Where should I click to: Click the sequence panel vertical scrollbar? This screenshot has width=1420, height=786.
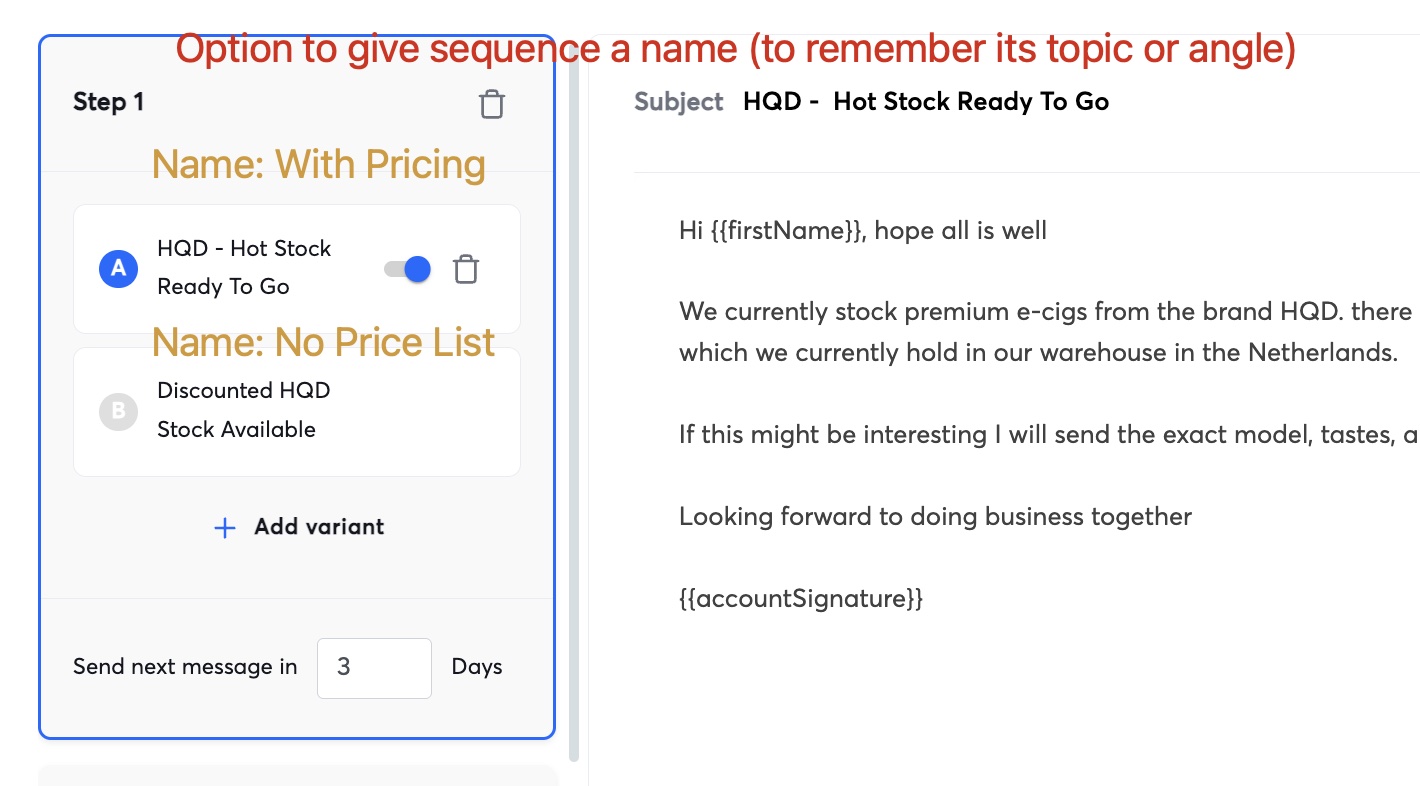coord(574,400)
